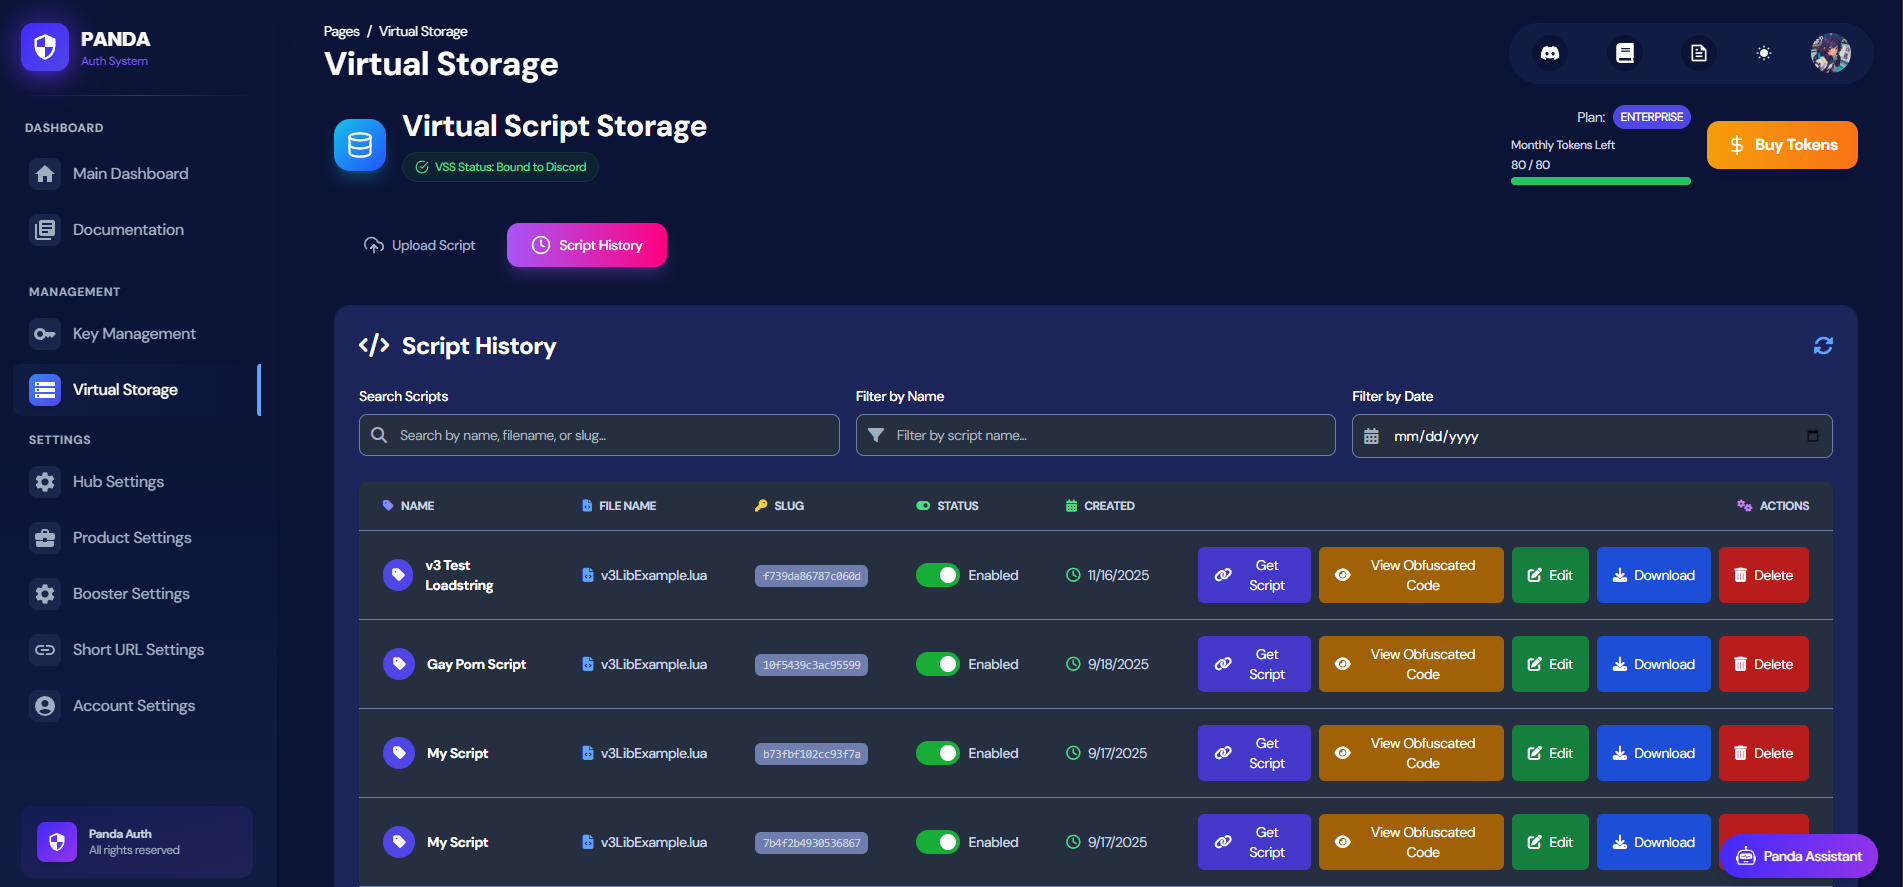Click the Filter by Name field

(1095, 435)
